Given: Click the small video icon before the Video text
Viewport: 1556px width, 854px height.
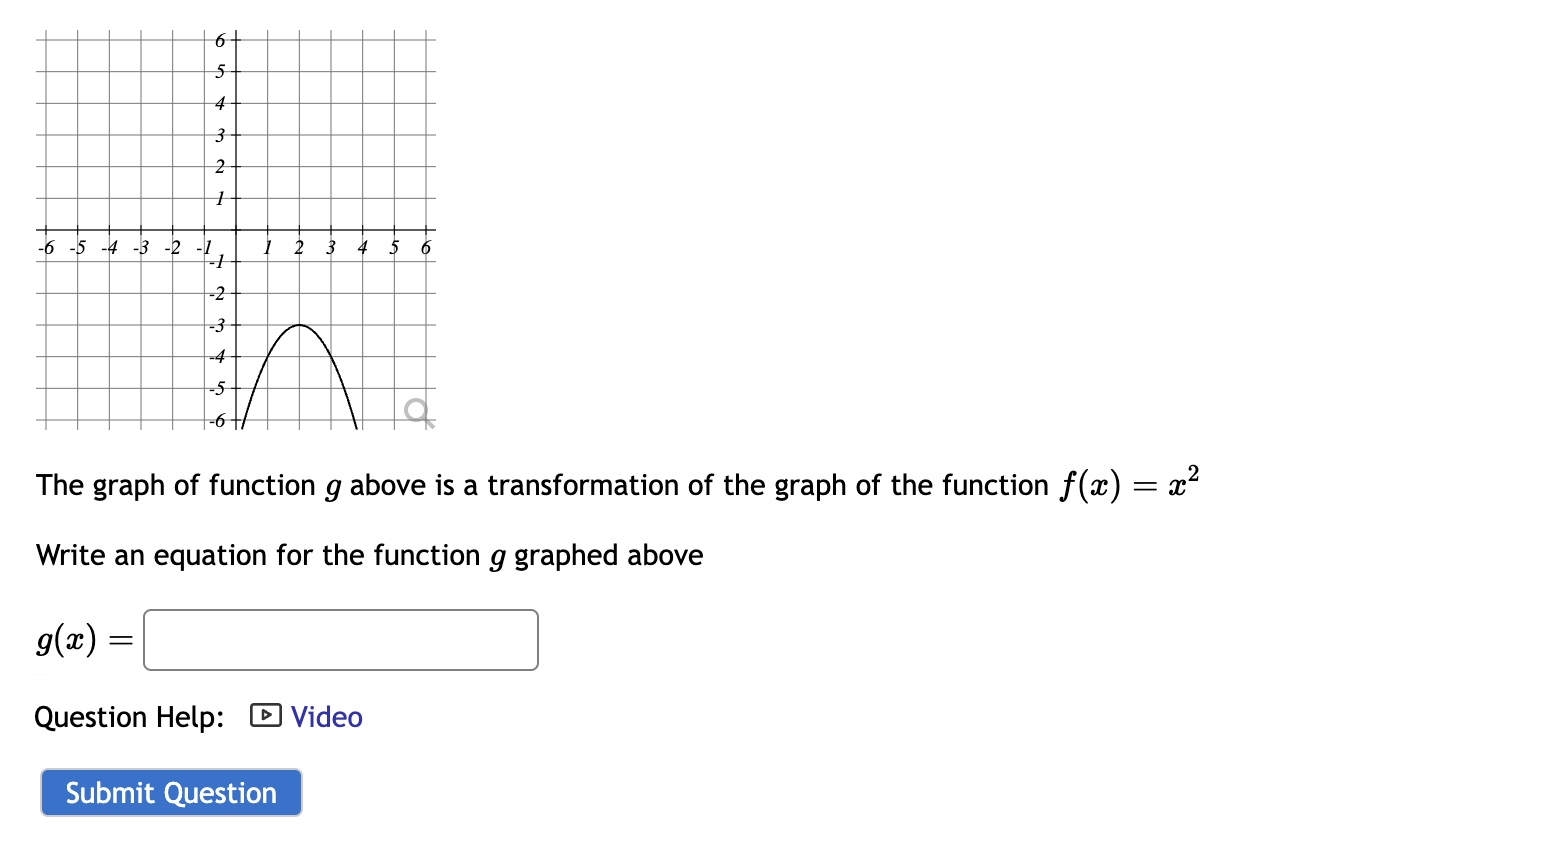Looking at the screenshot, I should [264, 716].
